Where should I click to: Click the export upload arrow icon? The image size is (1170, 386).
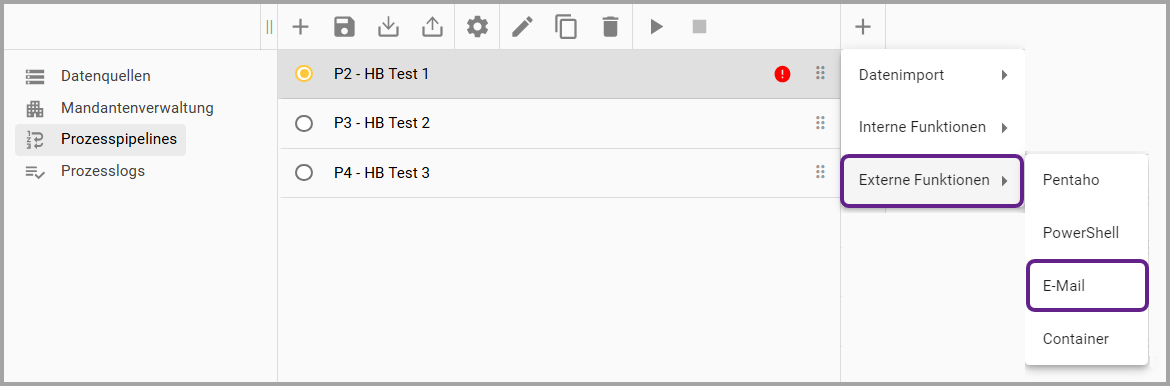click(432, 27)
